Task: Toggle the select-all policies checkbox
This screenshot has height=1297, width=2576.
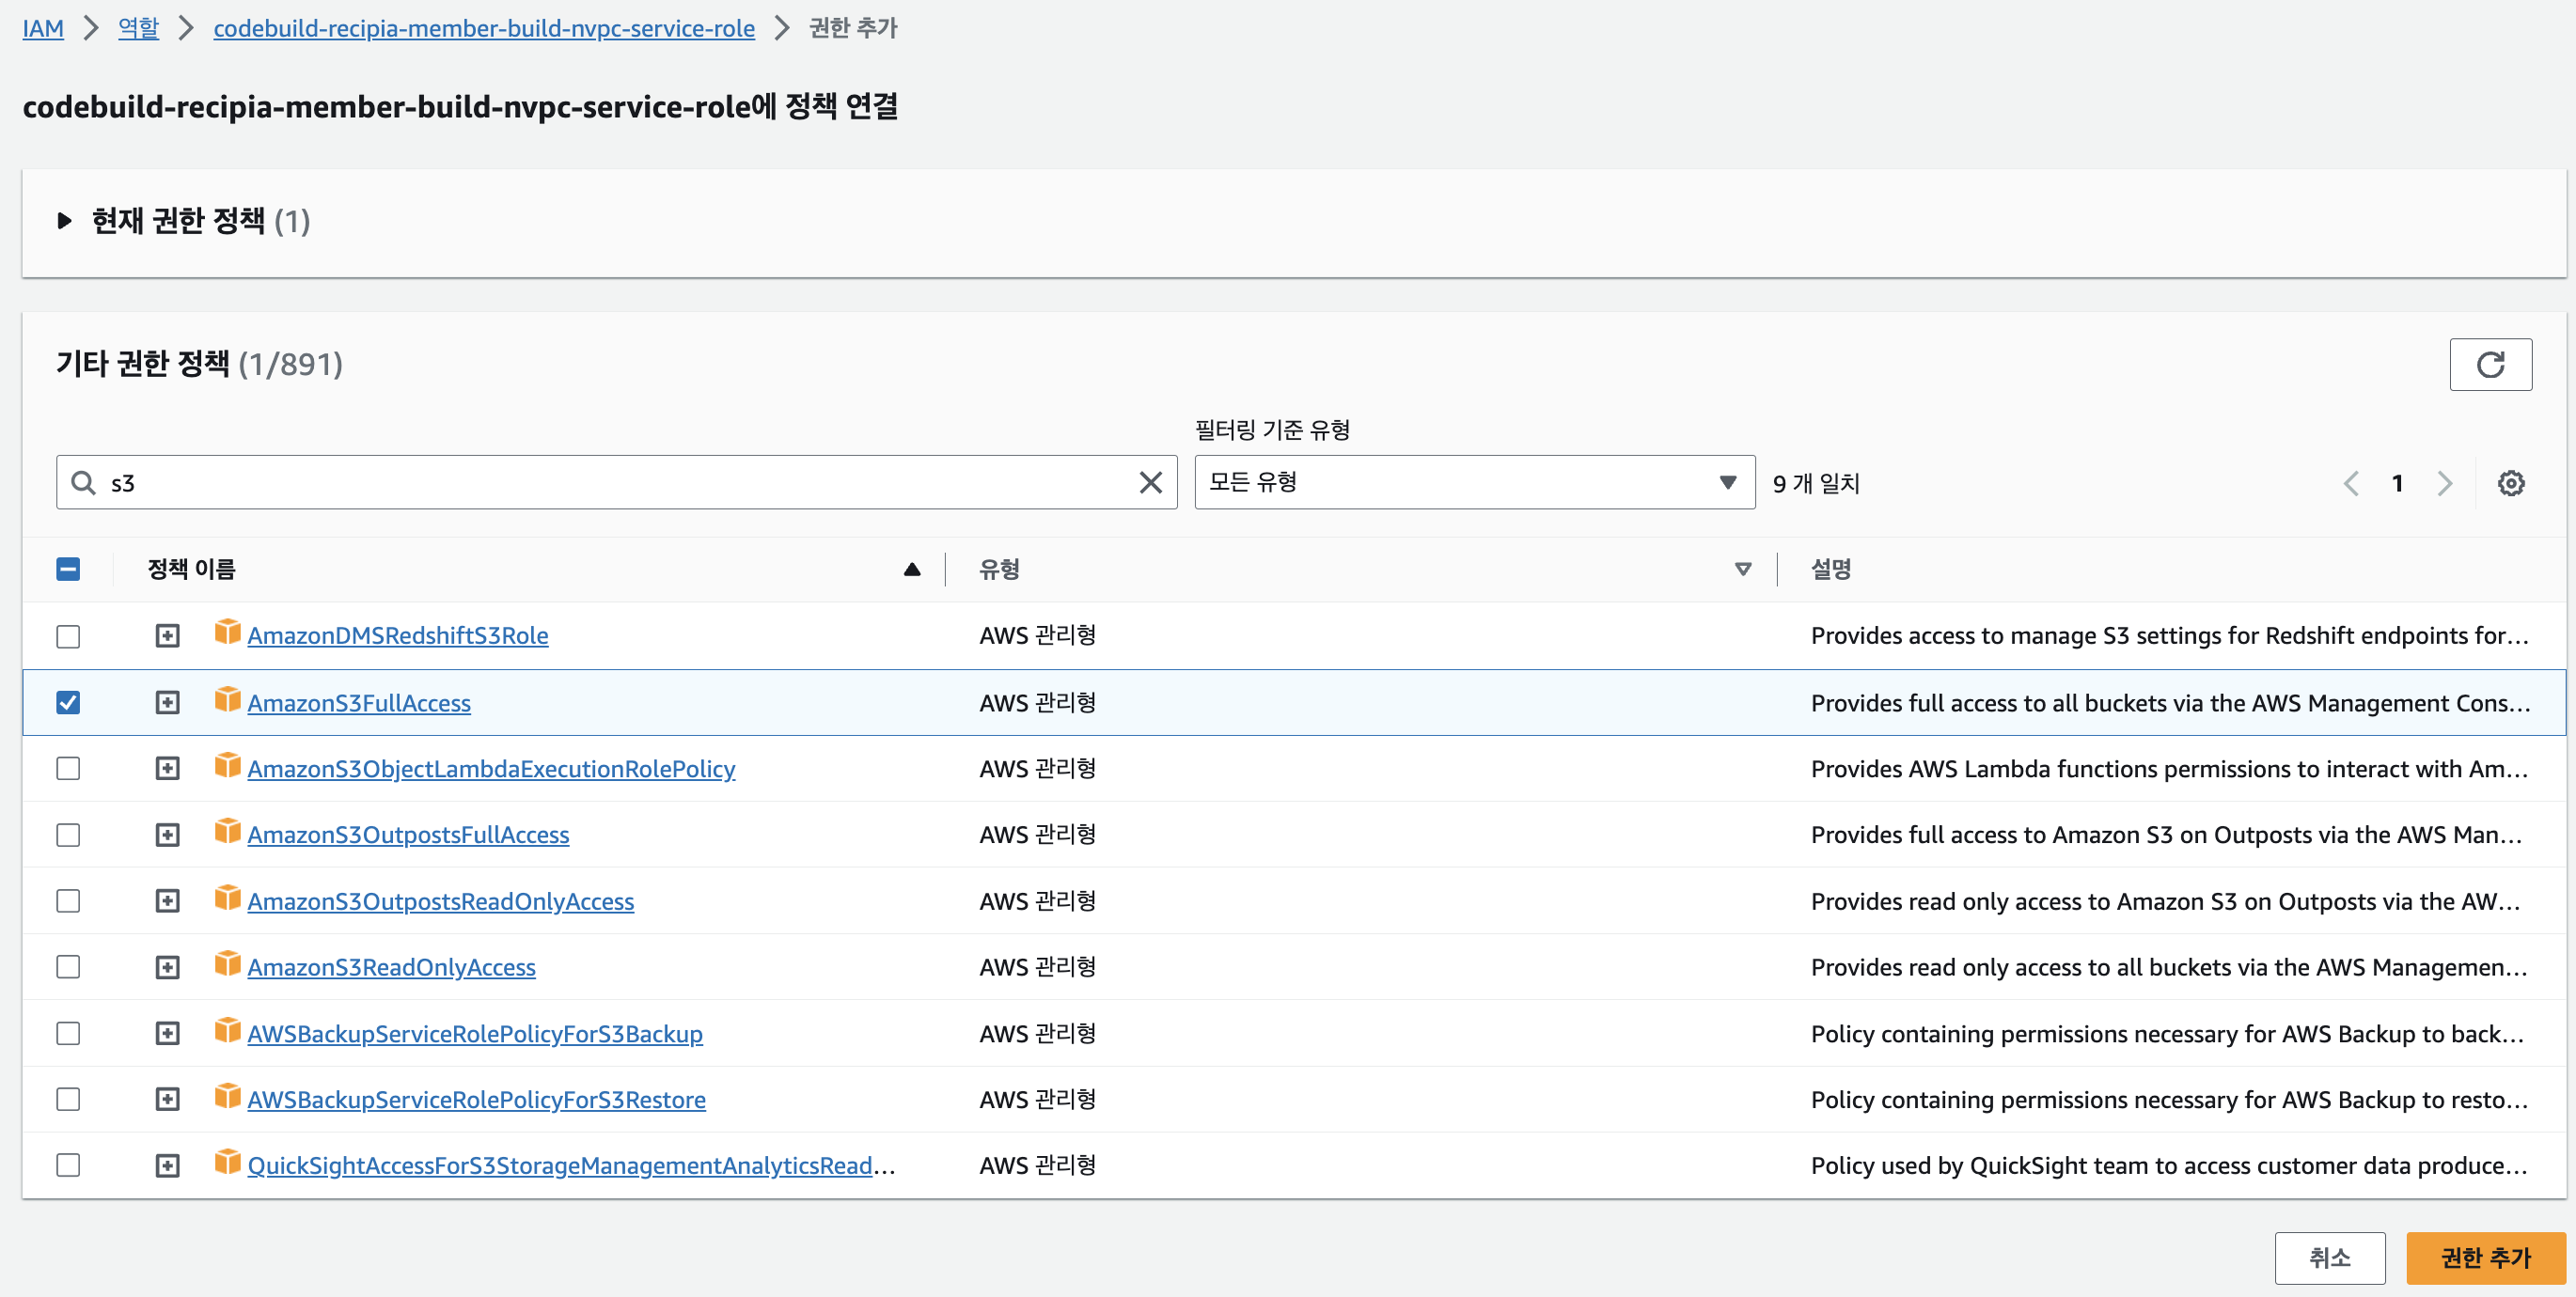Action: tap(68, 569)
